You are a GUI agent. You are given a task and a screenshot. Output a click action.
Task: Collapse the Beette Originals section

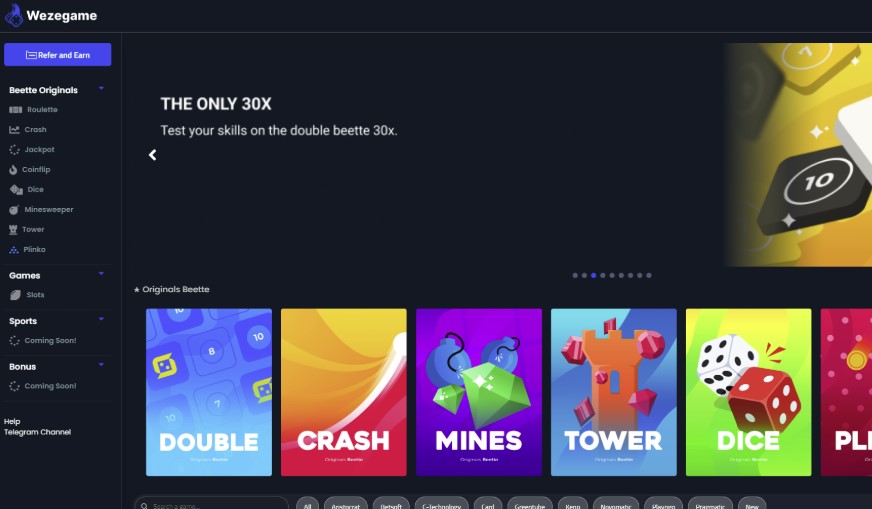[x=101, y=88]
